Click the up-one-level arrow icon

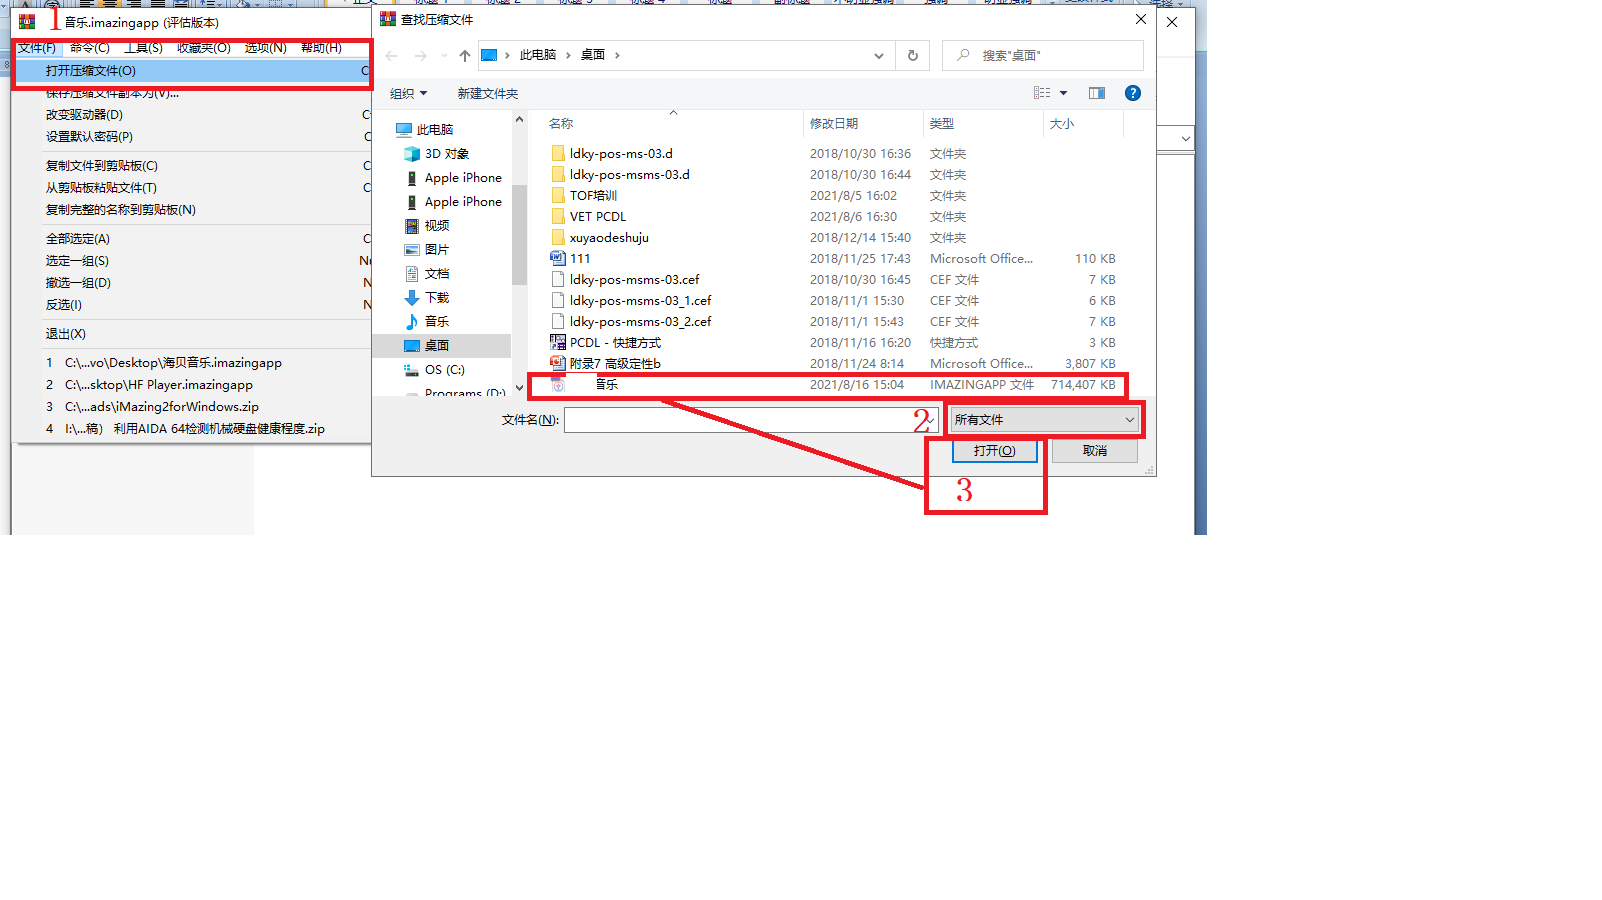[x=465, y=56]
